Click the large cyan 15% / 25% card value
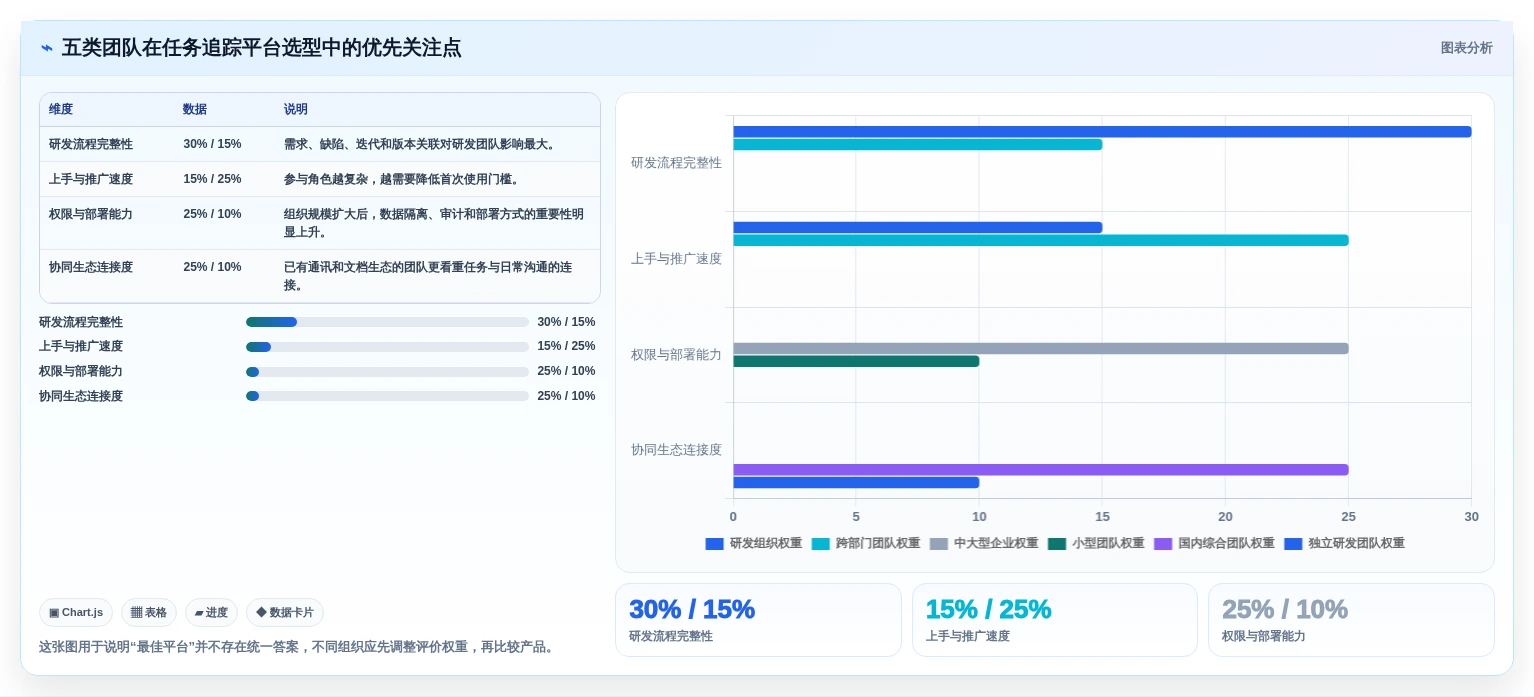Viewport: 1534px width, 697px height. (x=988, y=609)
